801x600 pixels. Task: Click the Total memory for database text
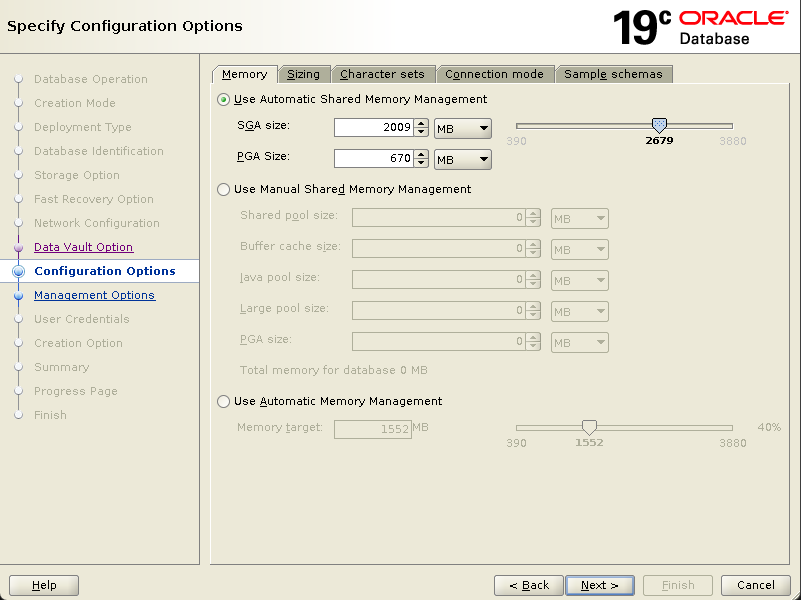tap(334, 370)
